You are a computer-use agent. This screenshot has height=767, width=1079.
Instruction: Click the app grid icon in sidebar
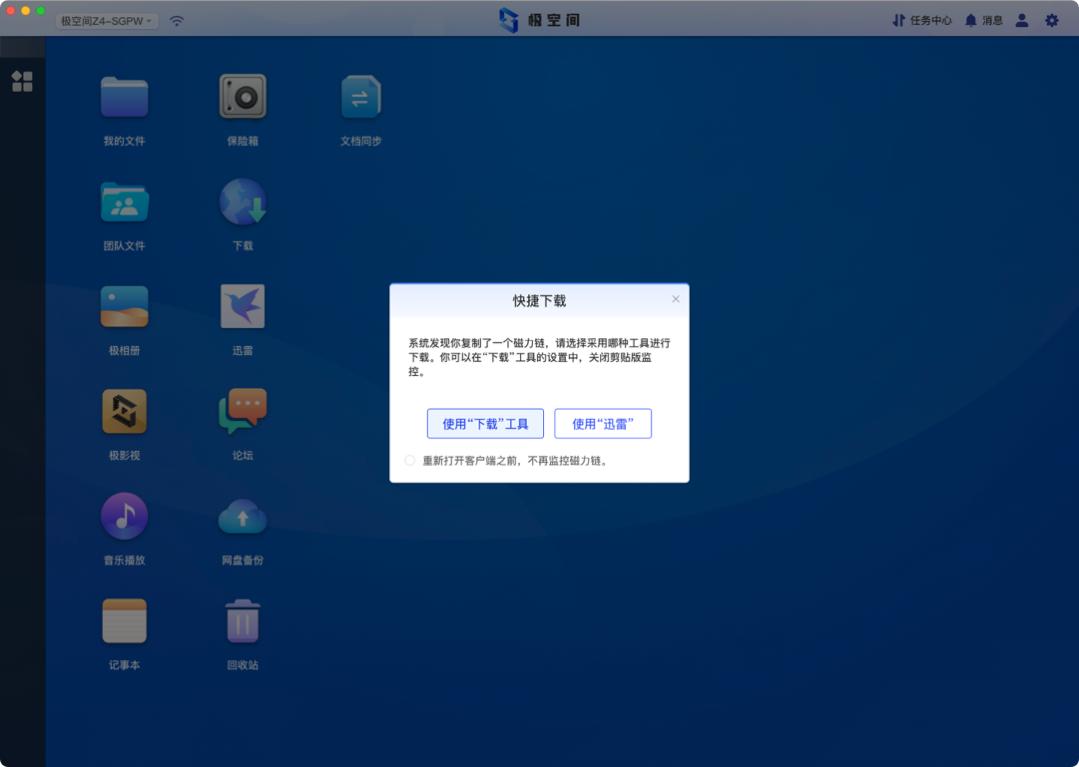pyautogui.click(x=22, y=81)
